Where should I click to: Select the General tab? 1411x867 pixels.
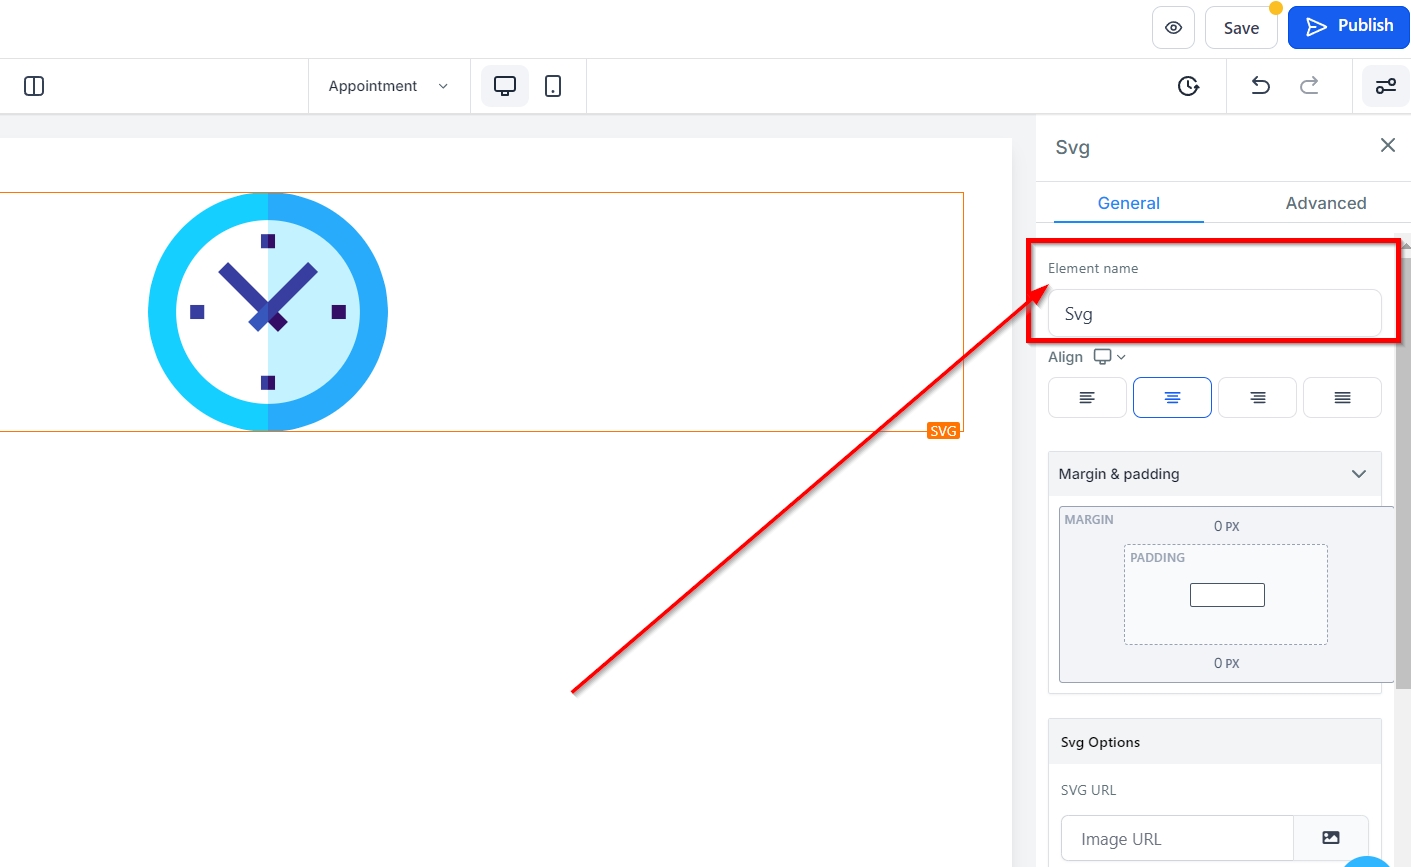coord(1128,203)
